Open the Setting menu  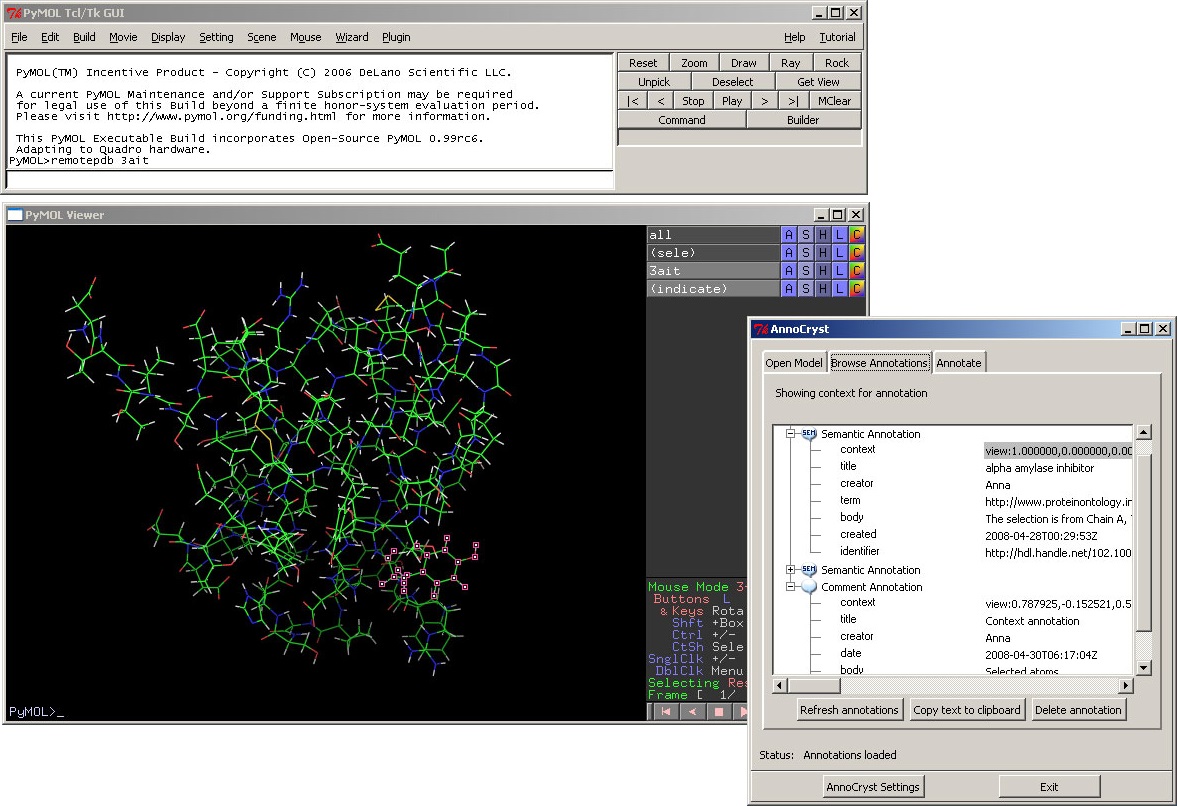(216, 37)
